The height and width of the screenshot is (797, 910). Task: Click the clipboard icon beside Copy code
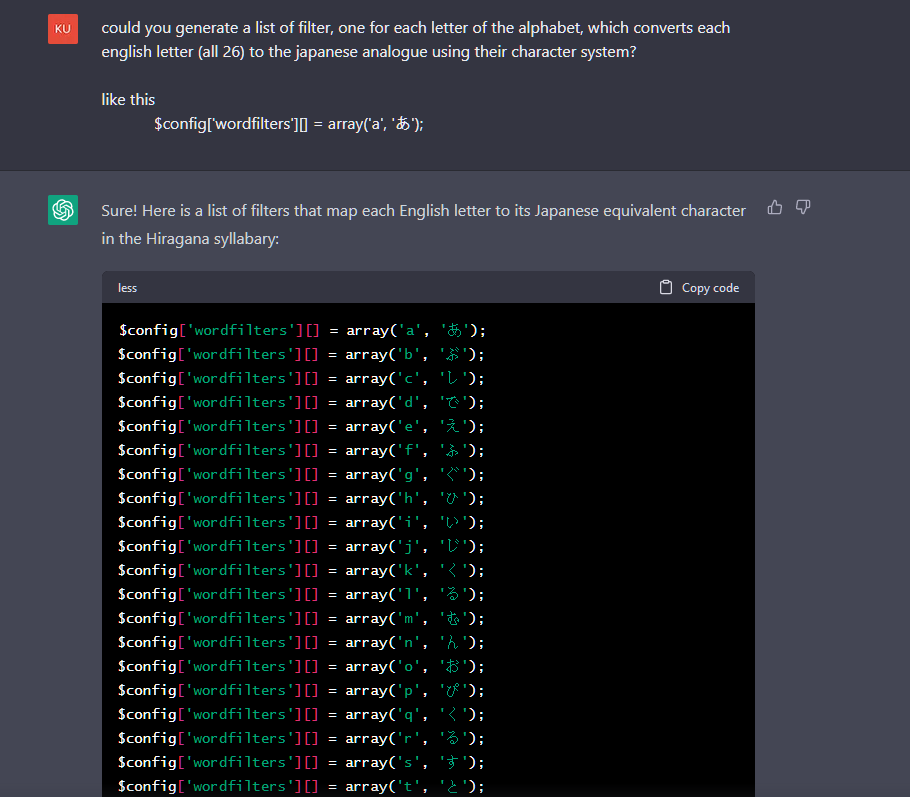[x=666, y=288]
